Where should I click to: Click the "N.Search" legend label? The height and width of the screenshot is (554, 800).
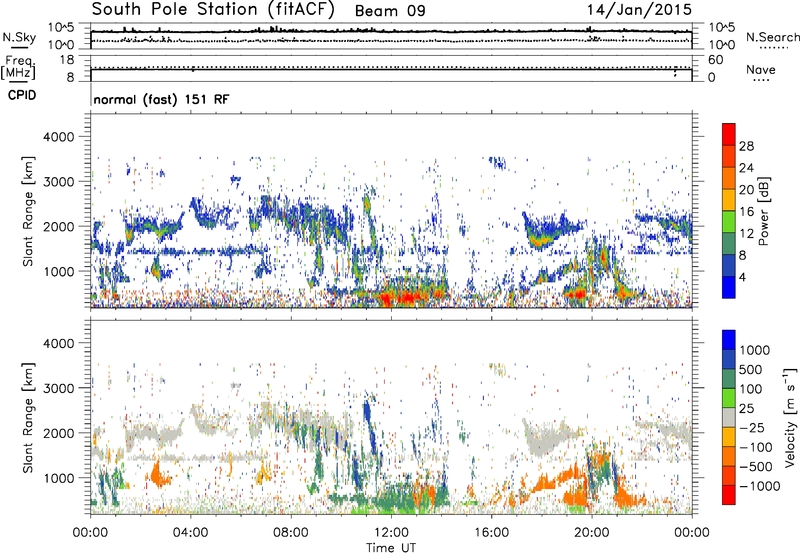(x=772, y=37)
